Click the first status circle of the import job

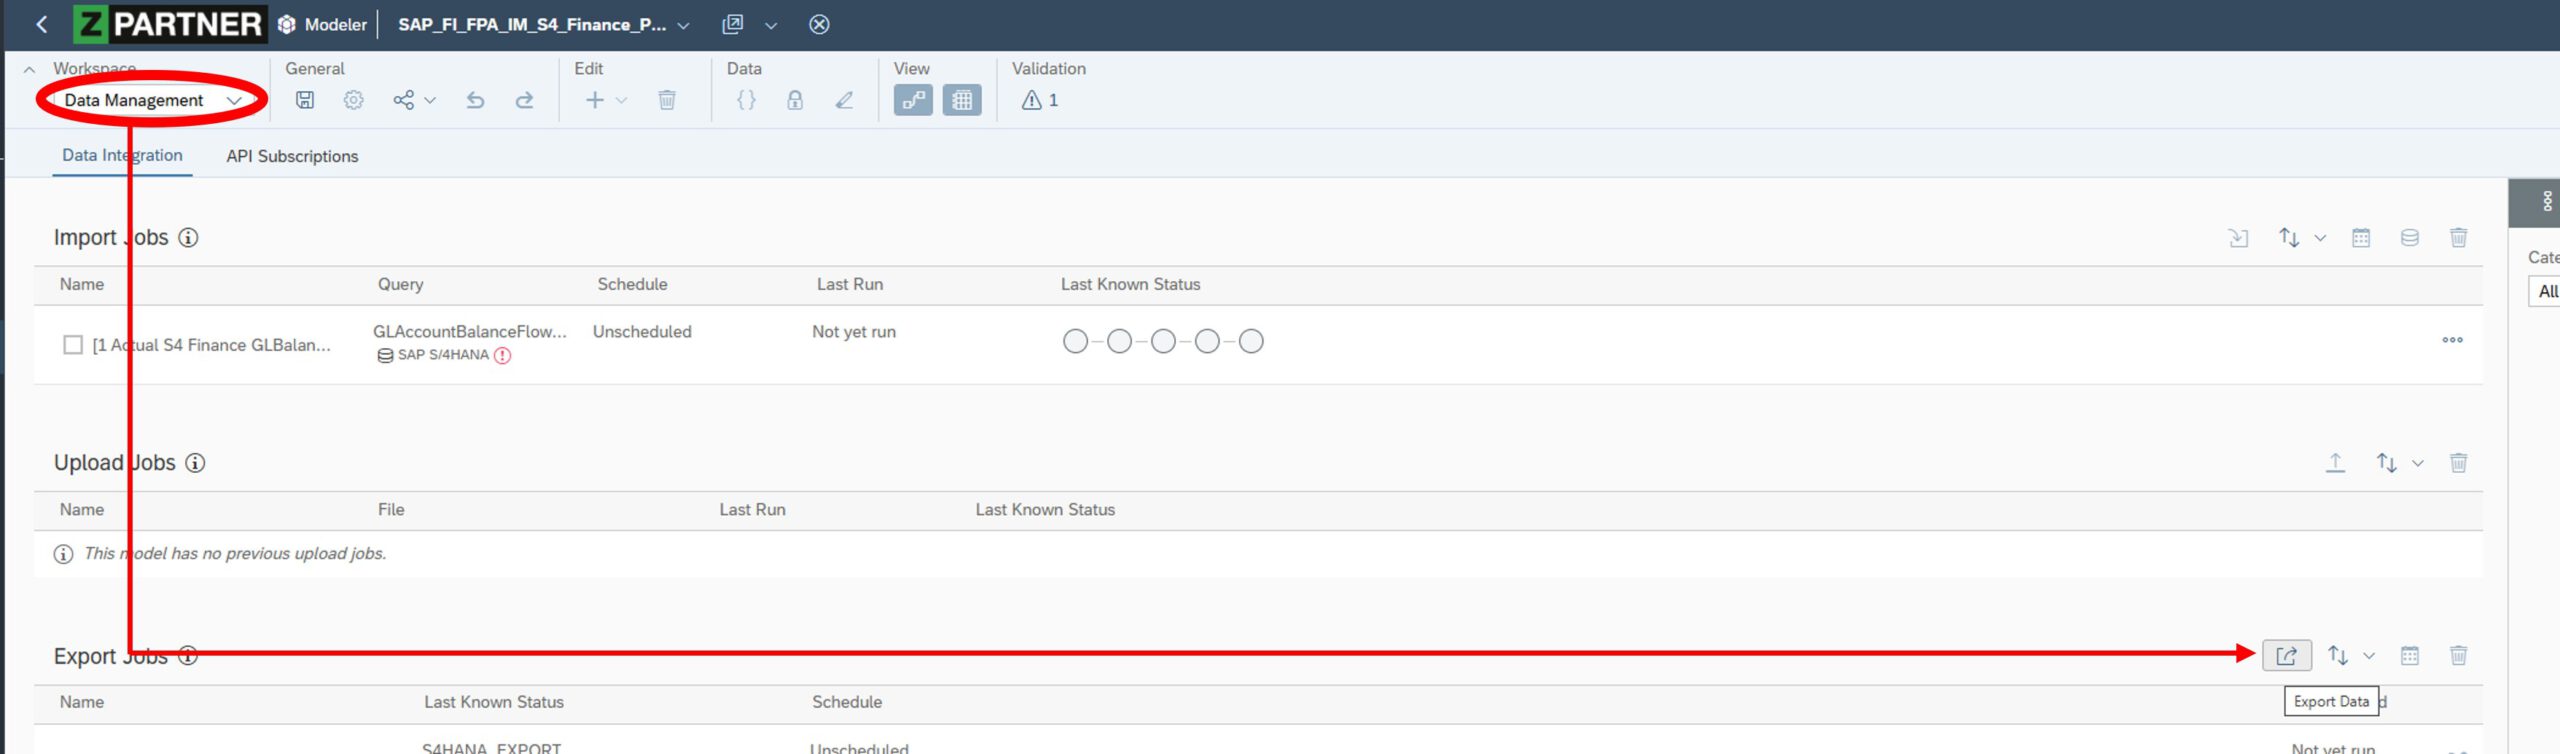tap(1075, 341)
